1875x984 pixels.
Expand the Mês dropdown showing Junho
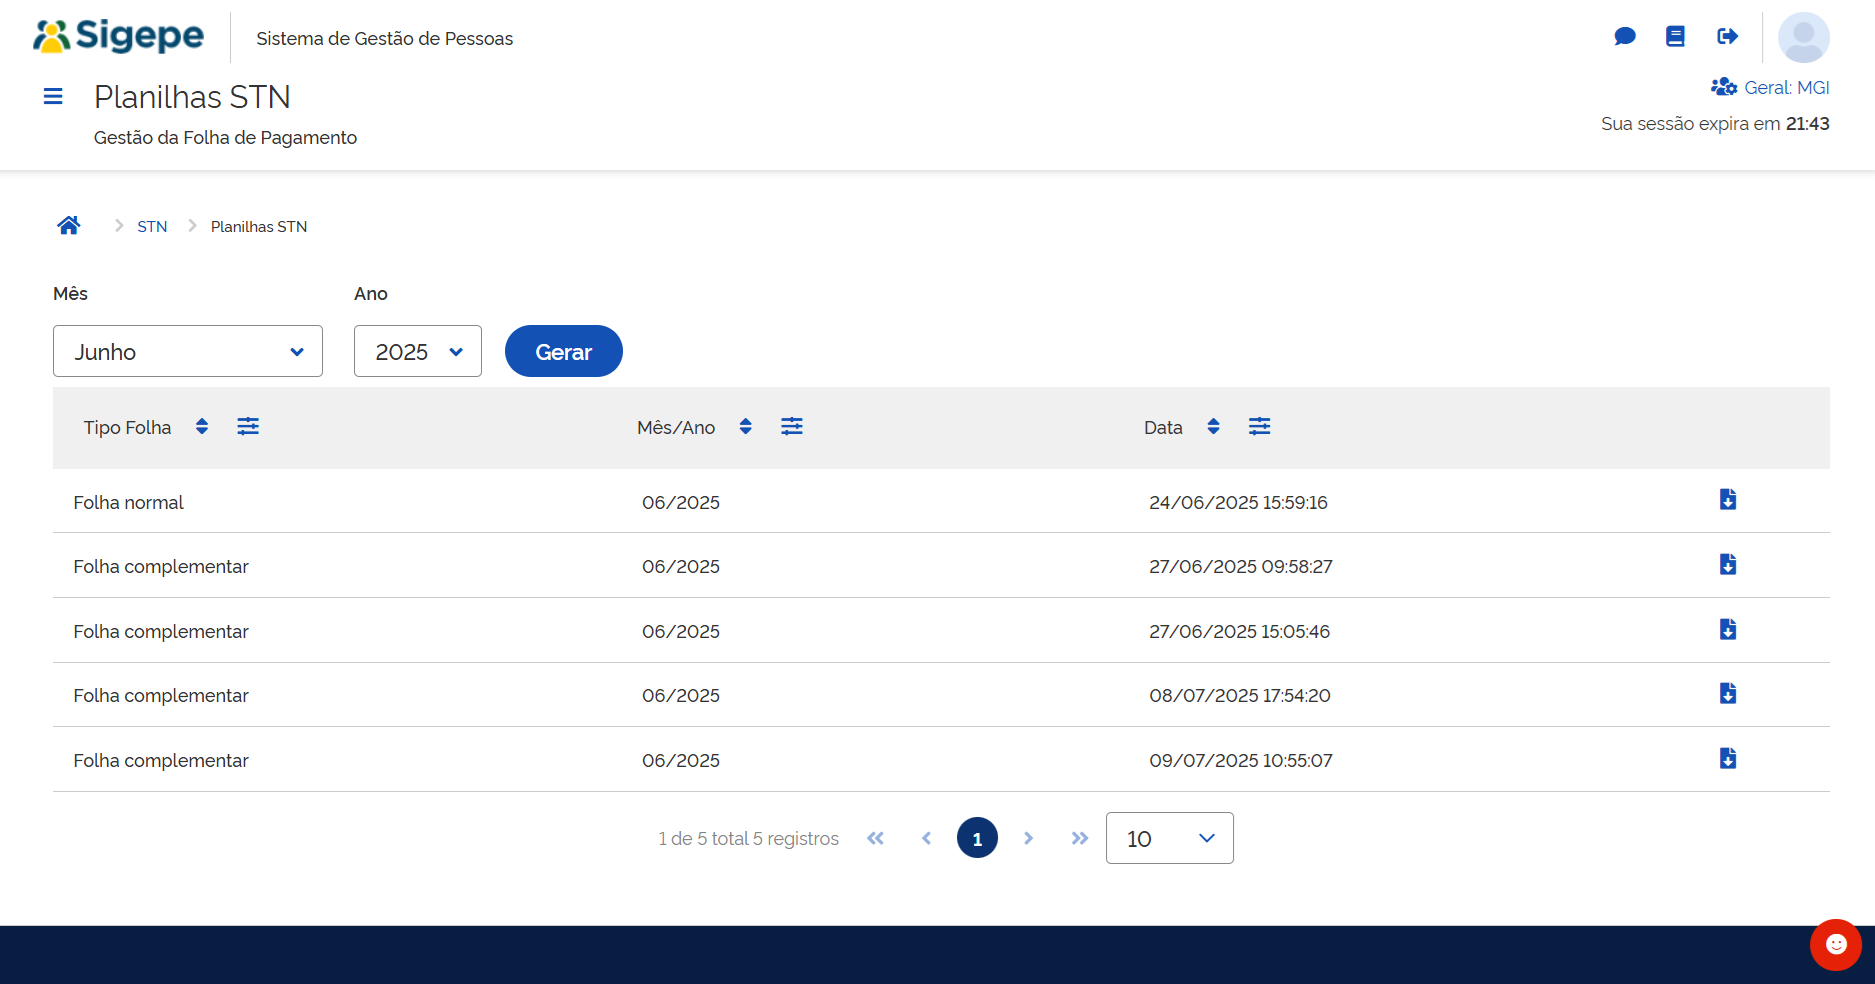coord(188,352)
